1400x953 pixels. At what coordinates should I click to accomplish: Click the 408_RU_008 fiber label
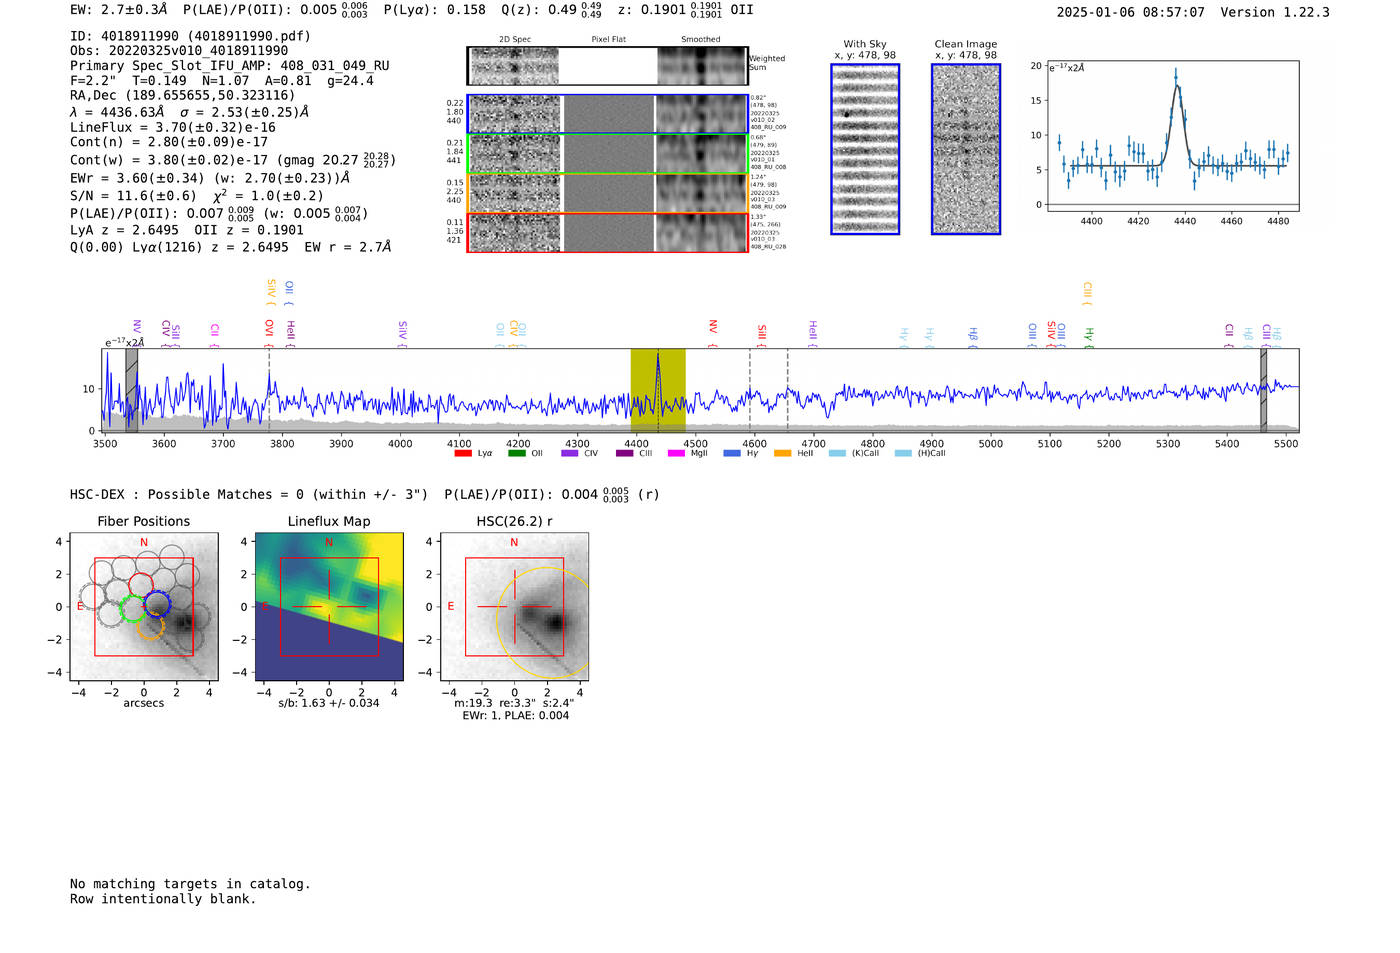tap(768, 167)
